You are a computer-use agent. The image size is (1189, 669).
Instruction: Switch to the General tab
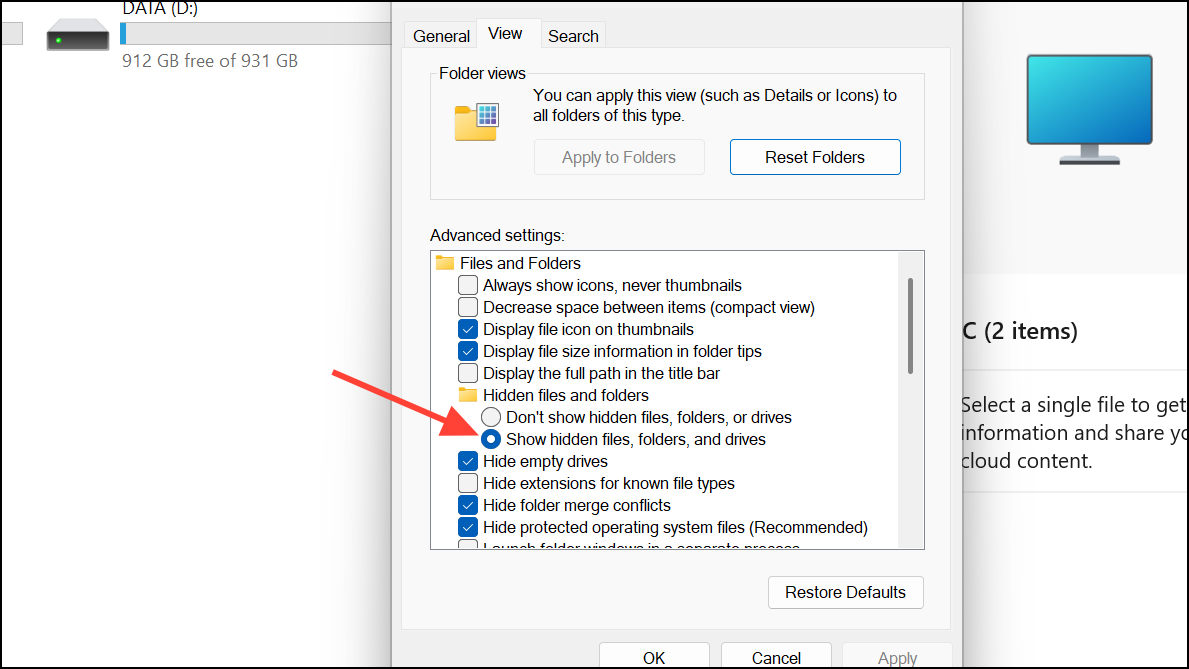tap(441, 36)
